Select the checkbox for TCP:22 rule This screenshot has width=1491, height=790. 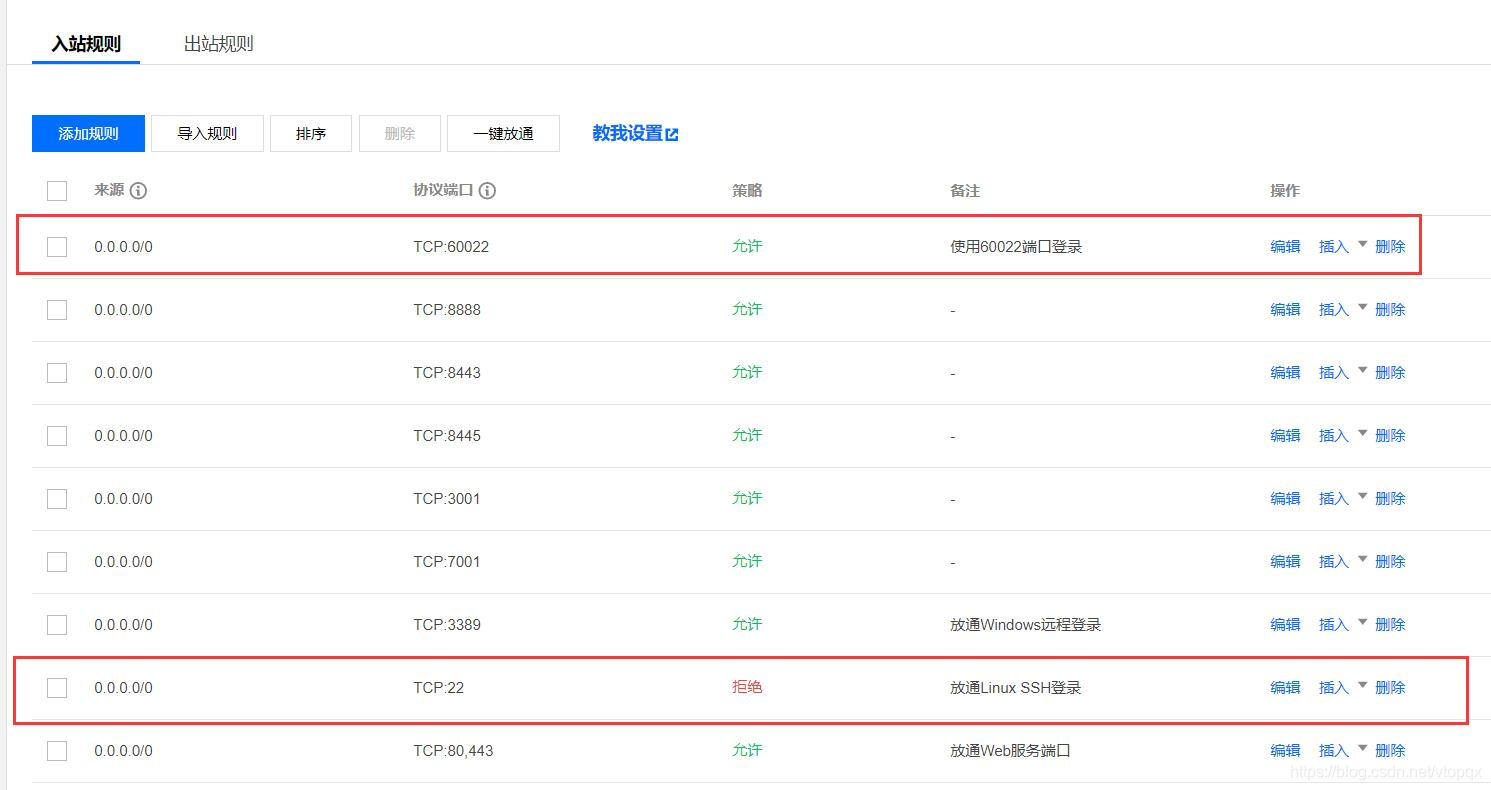[x=57, y=688]
